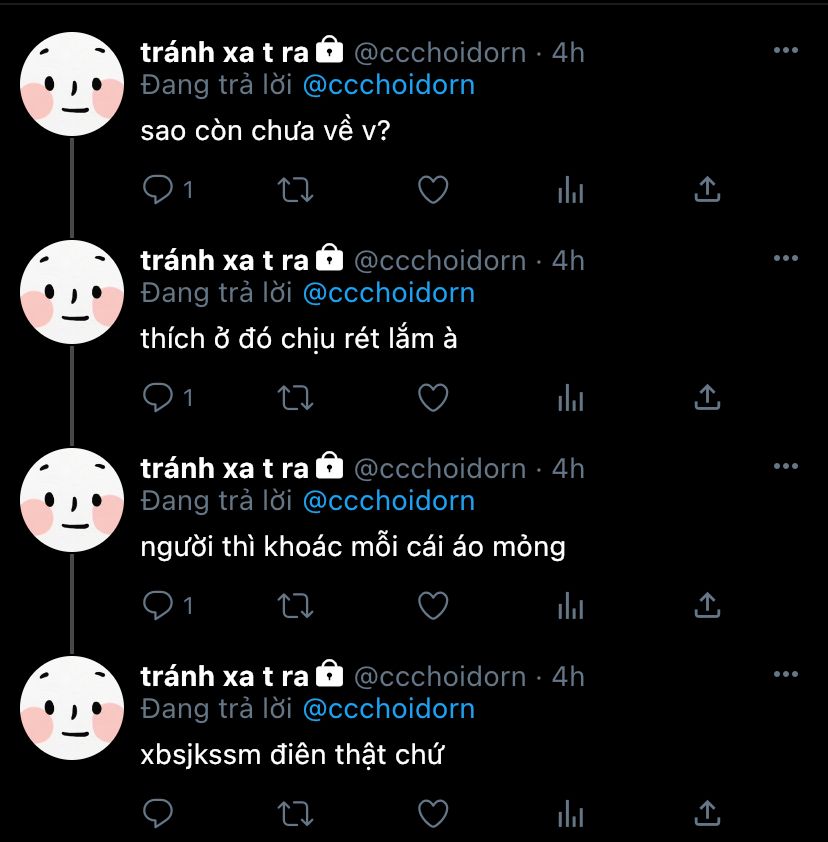Image resolution: width=828 pixels, height=842 pixels.
Task: Like the "thích ở đó chịu rét lắm à" tweet
Action: [433, 398]
